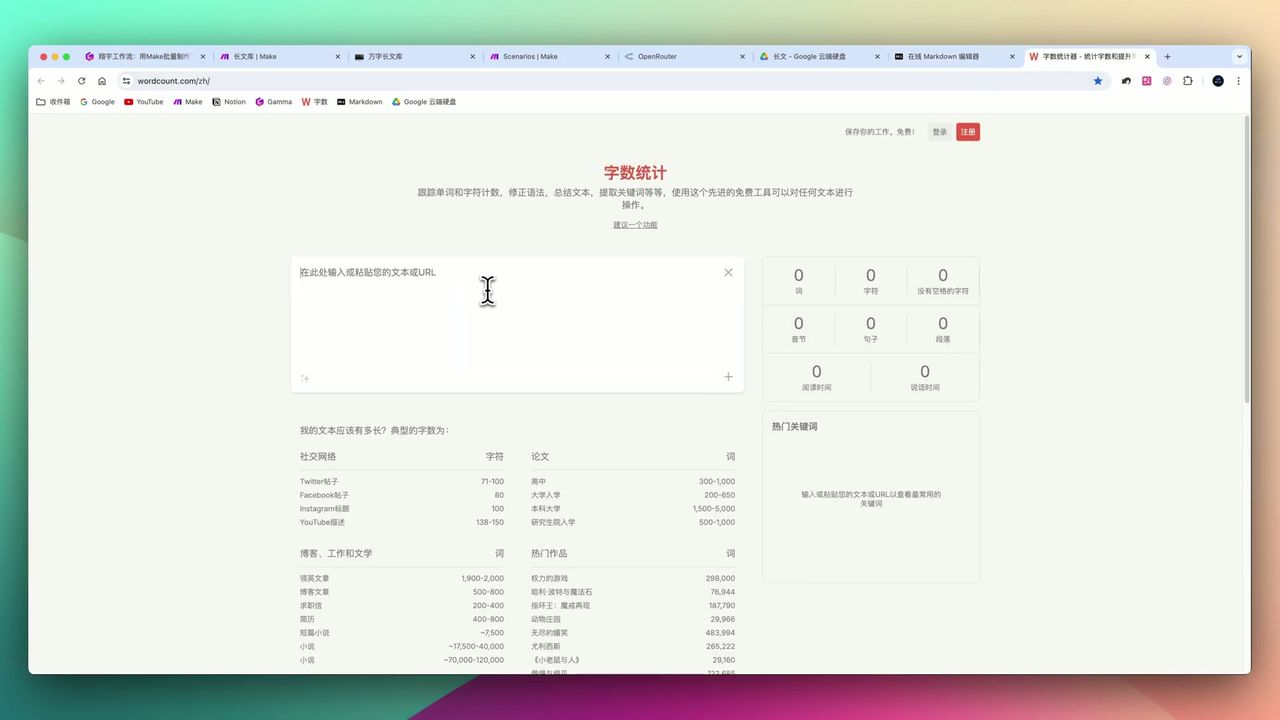This screenshot has height=720, width=1280.
Task: Open the browser tab list dropdown arrow
Action: coord(1239,56)
